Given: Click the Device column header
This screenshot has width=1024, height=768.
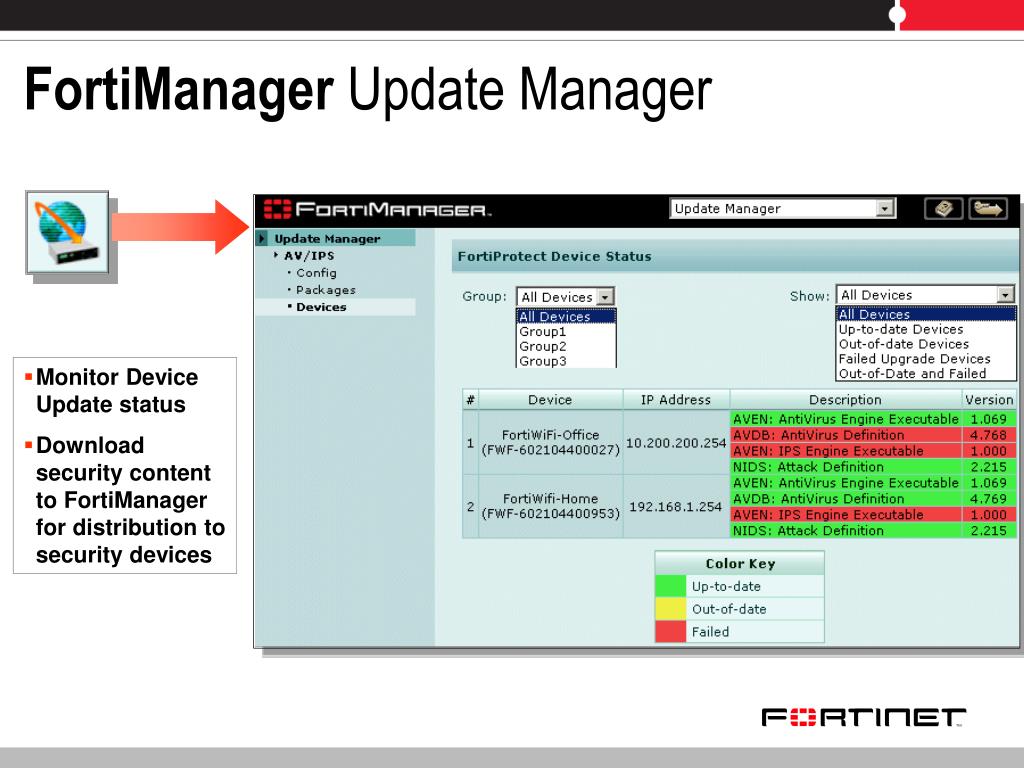Looking at the screenshot, I should coord(550,400).
